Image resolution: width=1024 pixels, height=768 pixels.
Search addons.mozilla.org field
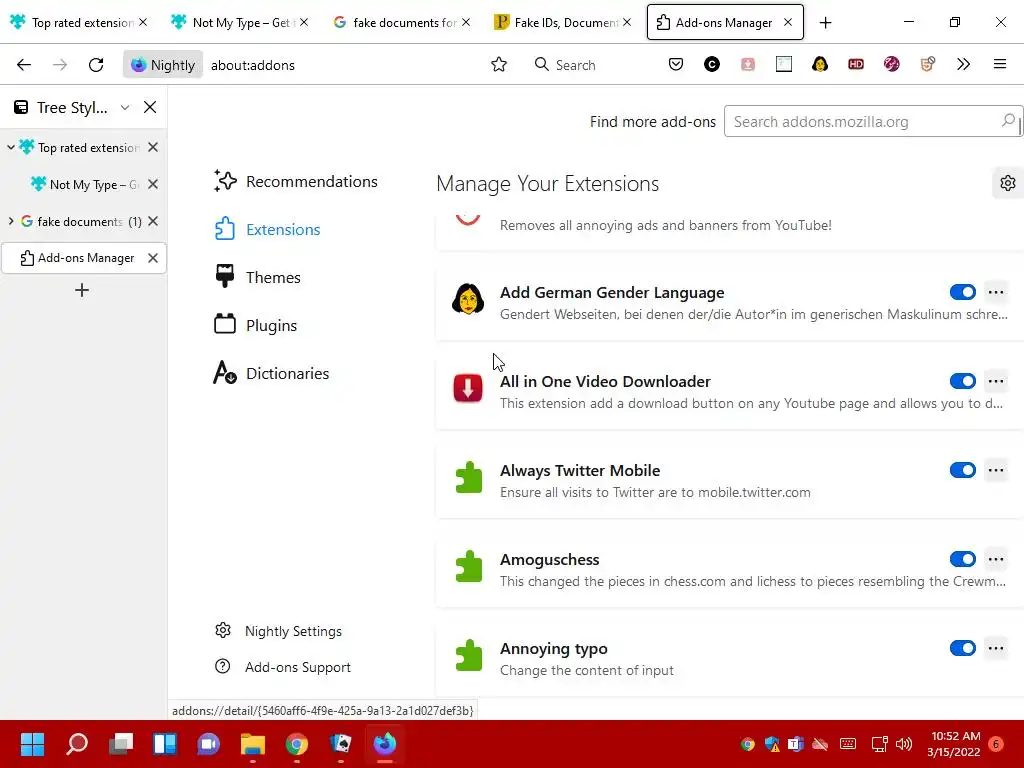[x=872, y=121]
